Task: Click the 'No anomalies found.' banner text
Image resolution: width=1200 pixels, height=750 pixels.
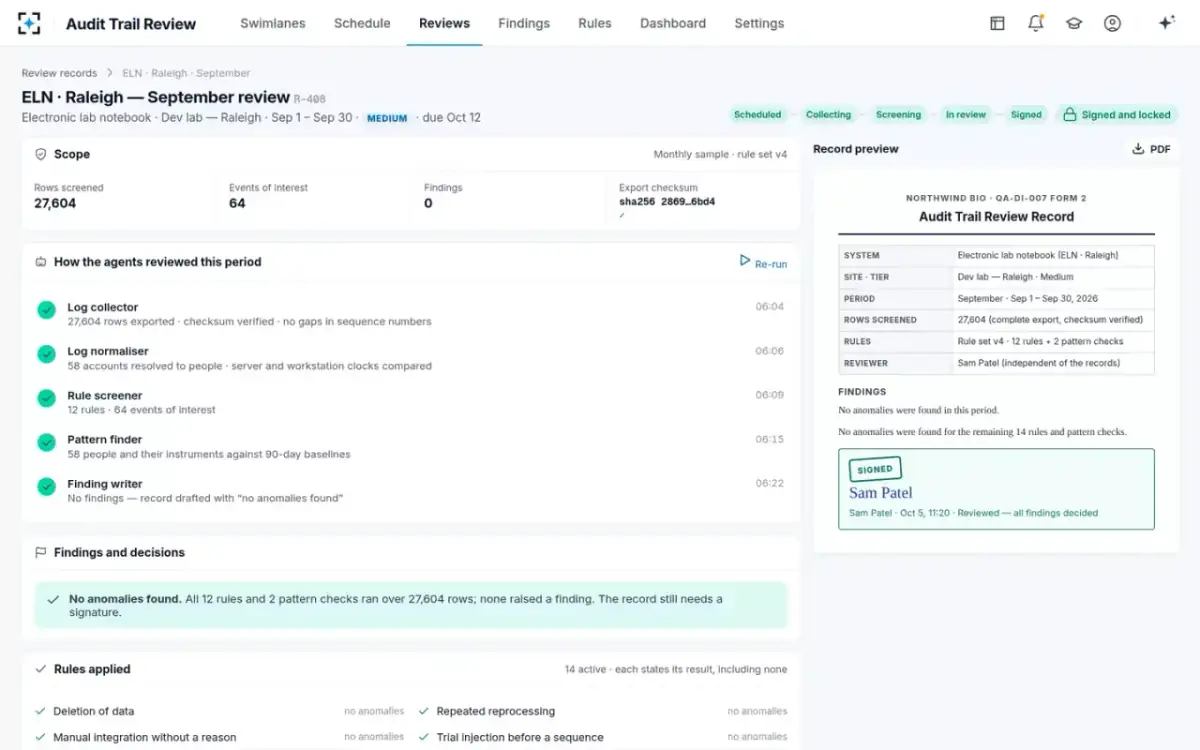Action: (125, 599)
